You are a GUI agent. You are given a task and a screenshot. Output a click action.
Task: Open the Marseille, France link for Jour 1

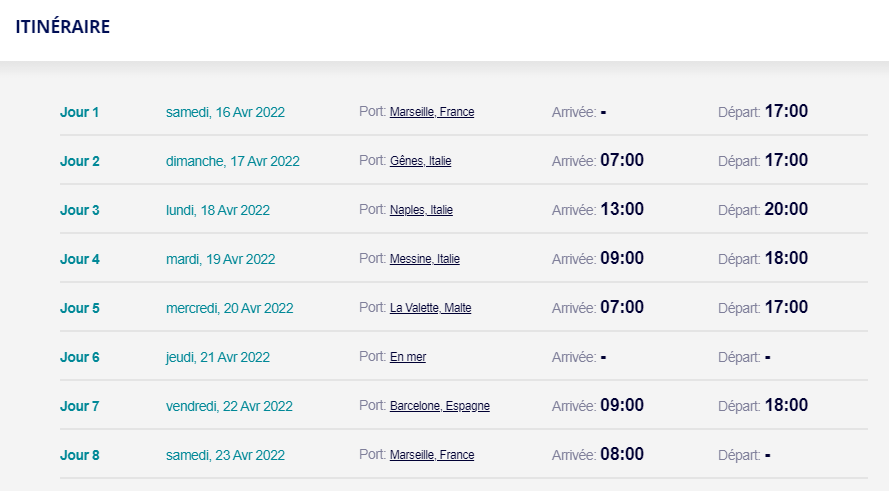[432, 112]
